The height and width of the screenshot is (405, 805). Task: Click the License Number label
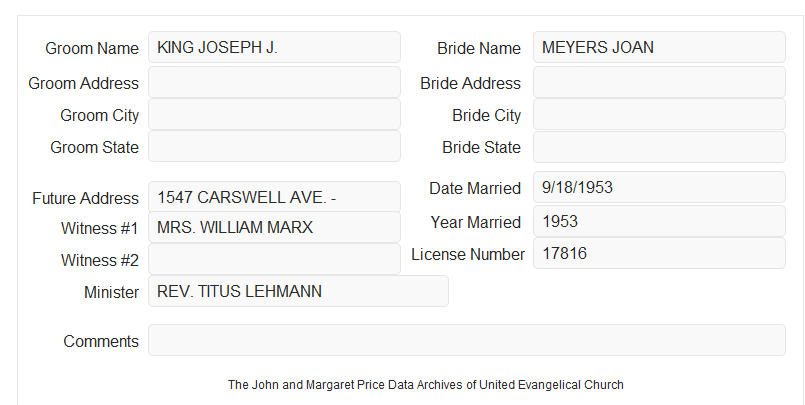point(468,255)
